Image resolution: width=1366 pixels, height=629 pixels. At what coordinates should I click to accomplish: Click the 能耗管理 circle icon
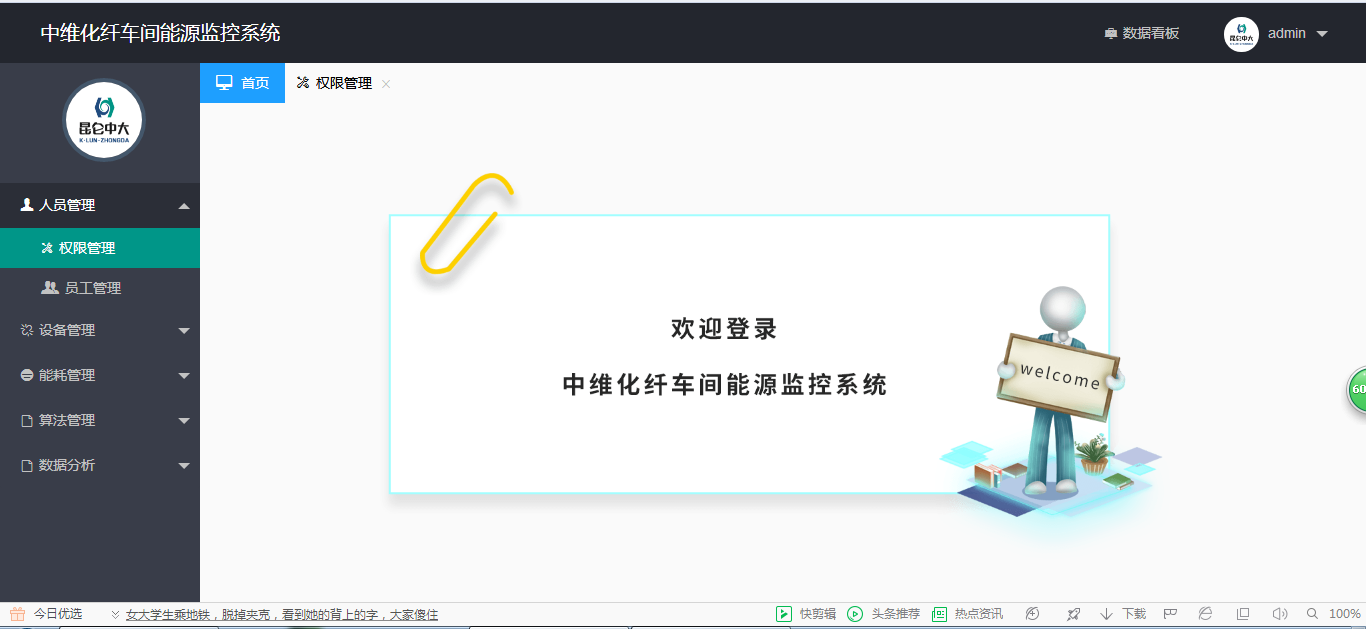(27, 375)
